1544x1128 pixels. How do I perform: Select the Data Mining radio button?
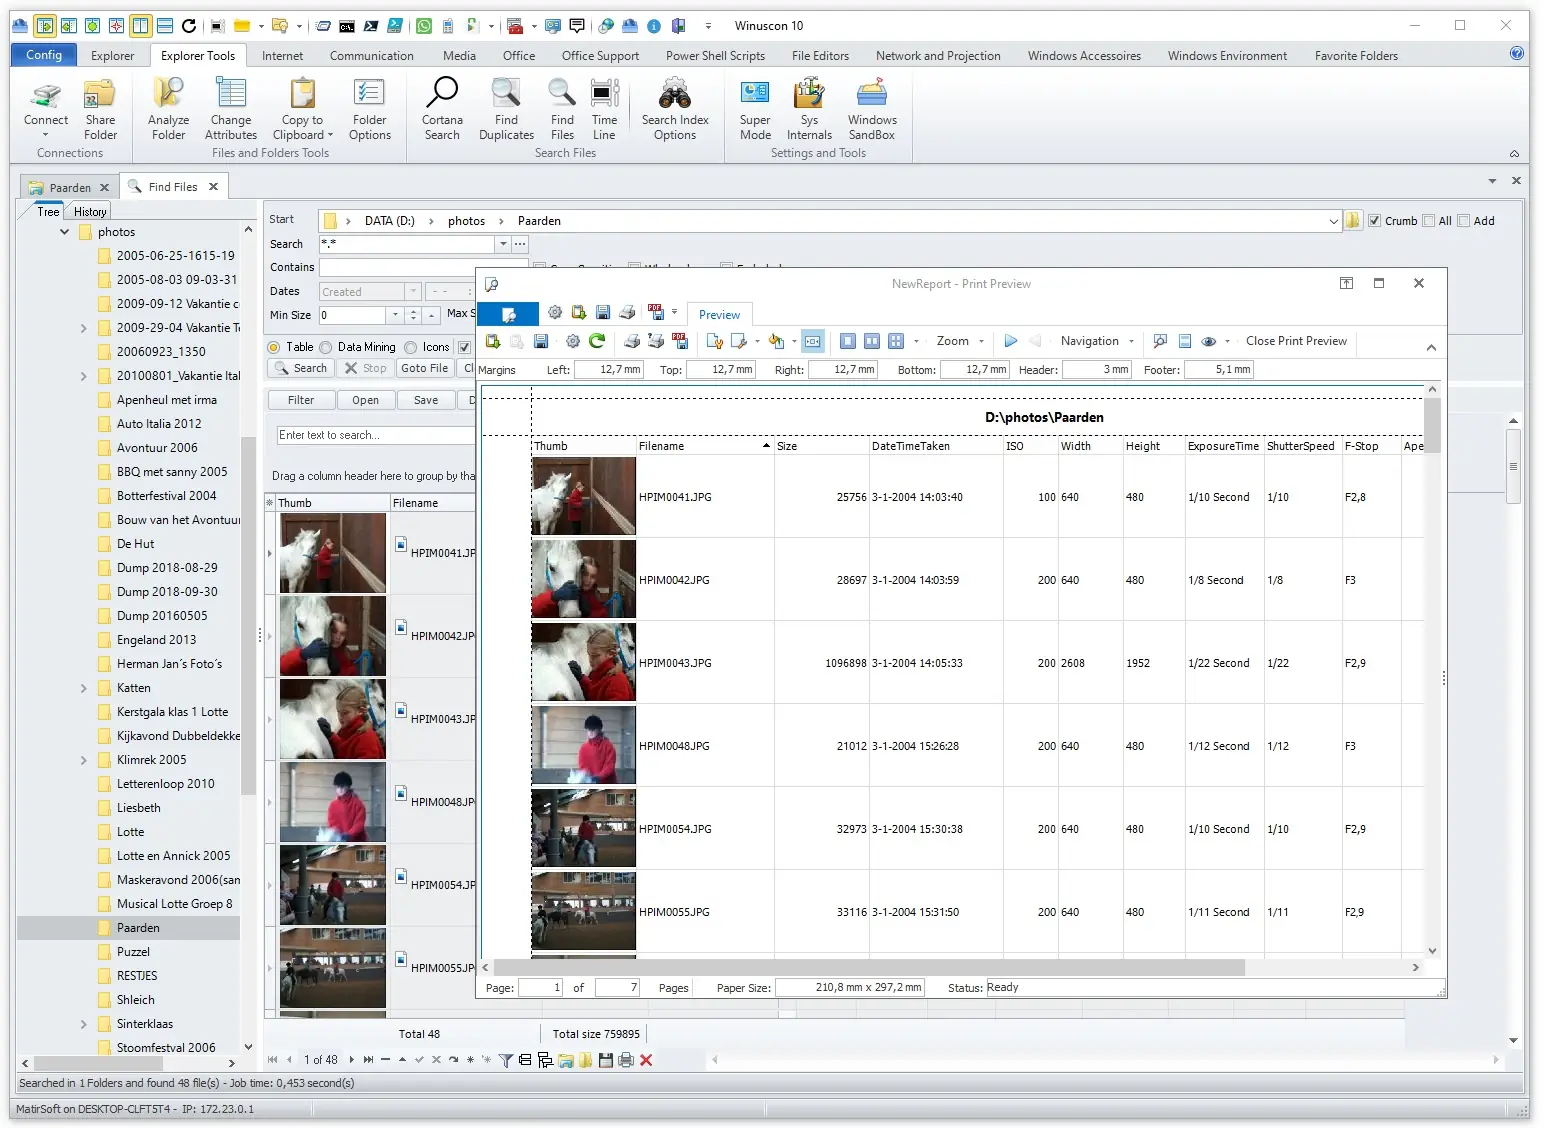point(326,347)
